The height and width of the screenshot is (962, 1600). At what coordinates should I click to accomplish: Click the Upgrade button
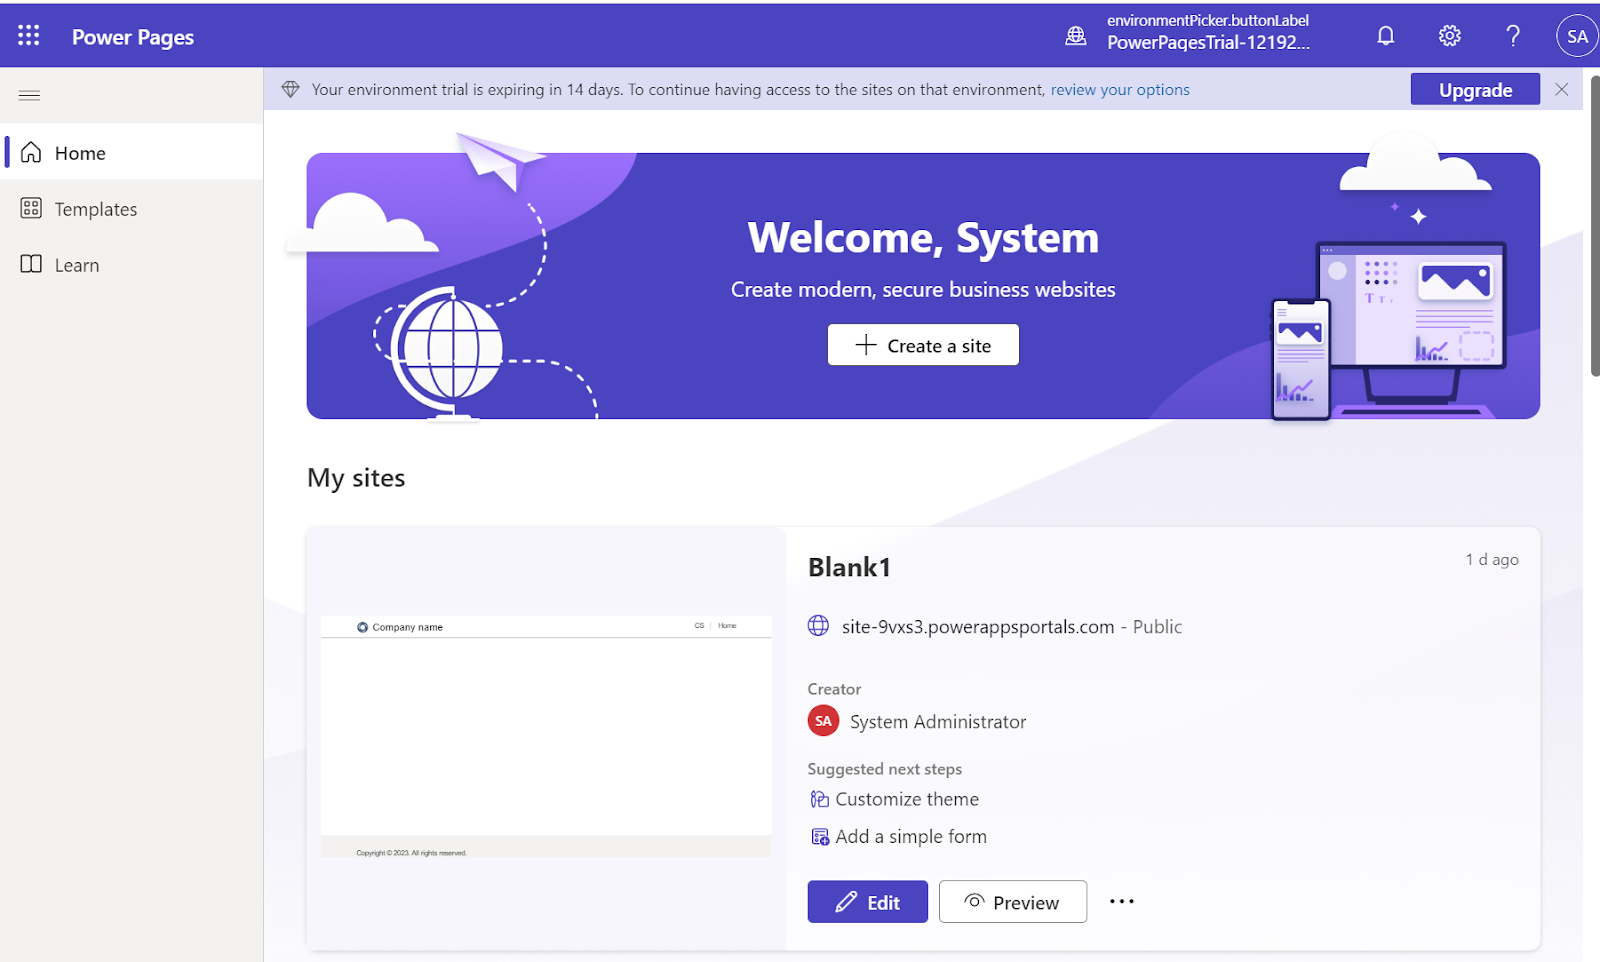tap(1475, 90)
